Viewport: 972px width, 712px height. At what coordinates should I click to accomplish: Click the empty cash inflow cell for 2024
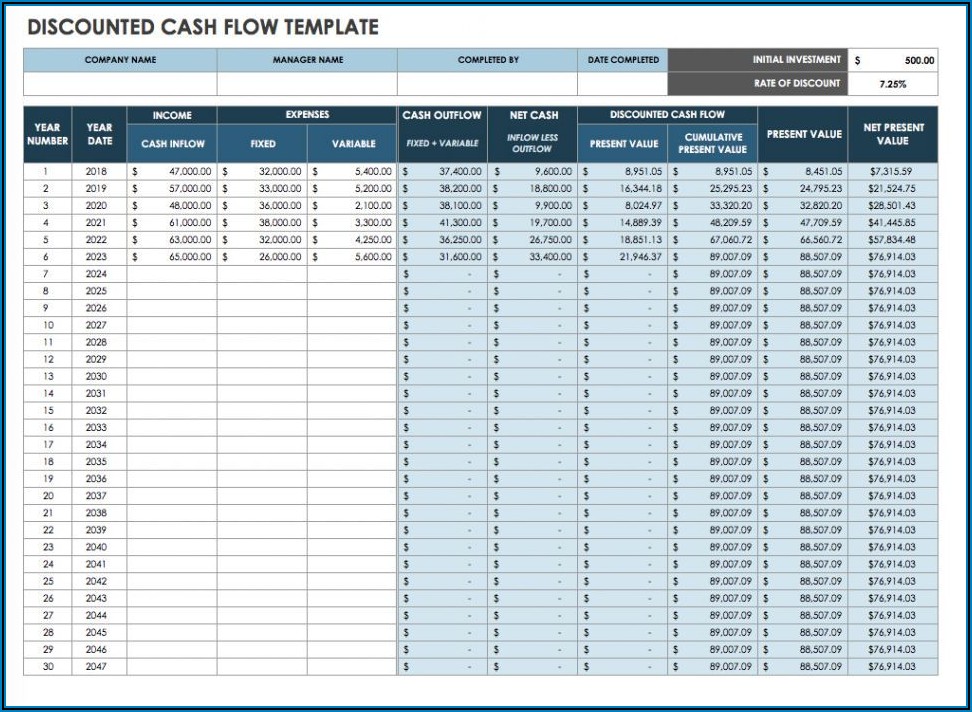click(x=172, y=274)
